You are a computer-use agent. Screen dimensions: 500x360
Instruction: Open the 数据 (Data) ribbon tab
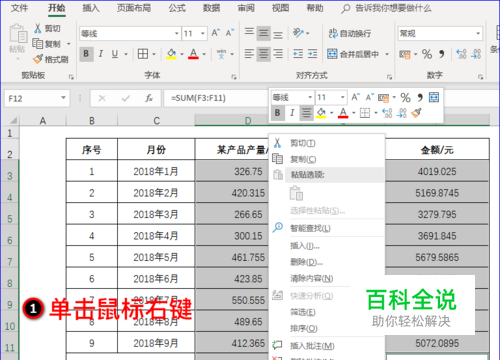point(211,8)
